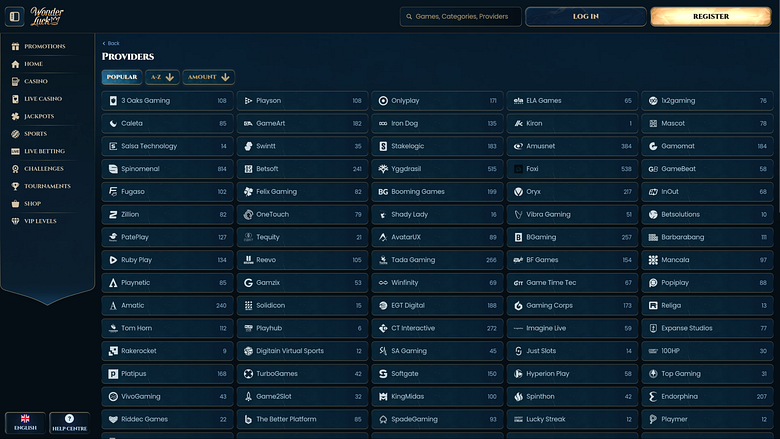This screenshot has height=439, width=780.
Task: Go to Home in sidebar
Action: [x=33, y=64]
